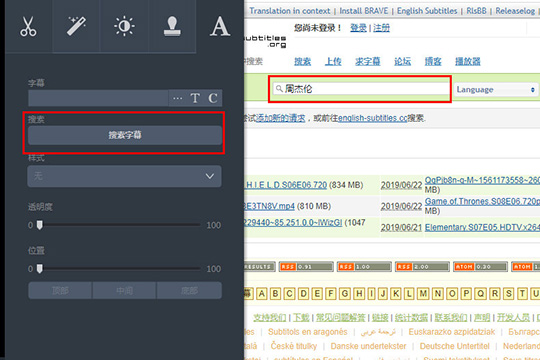Image resolution: width=540 pixels, height=360 pixels.
Task: Click the Install BRAVE link
Action: 364,11
